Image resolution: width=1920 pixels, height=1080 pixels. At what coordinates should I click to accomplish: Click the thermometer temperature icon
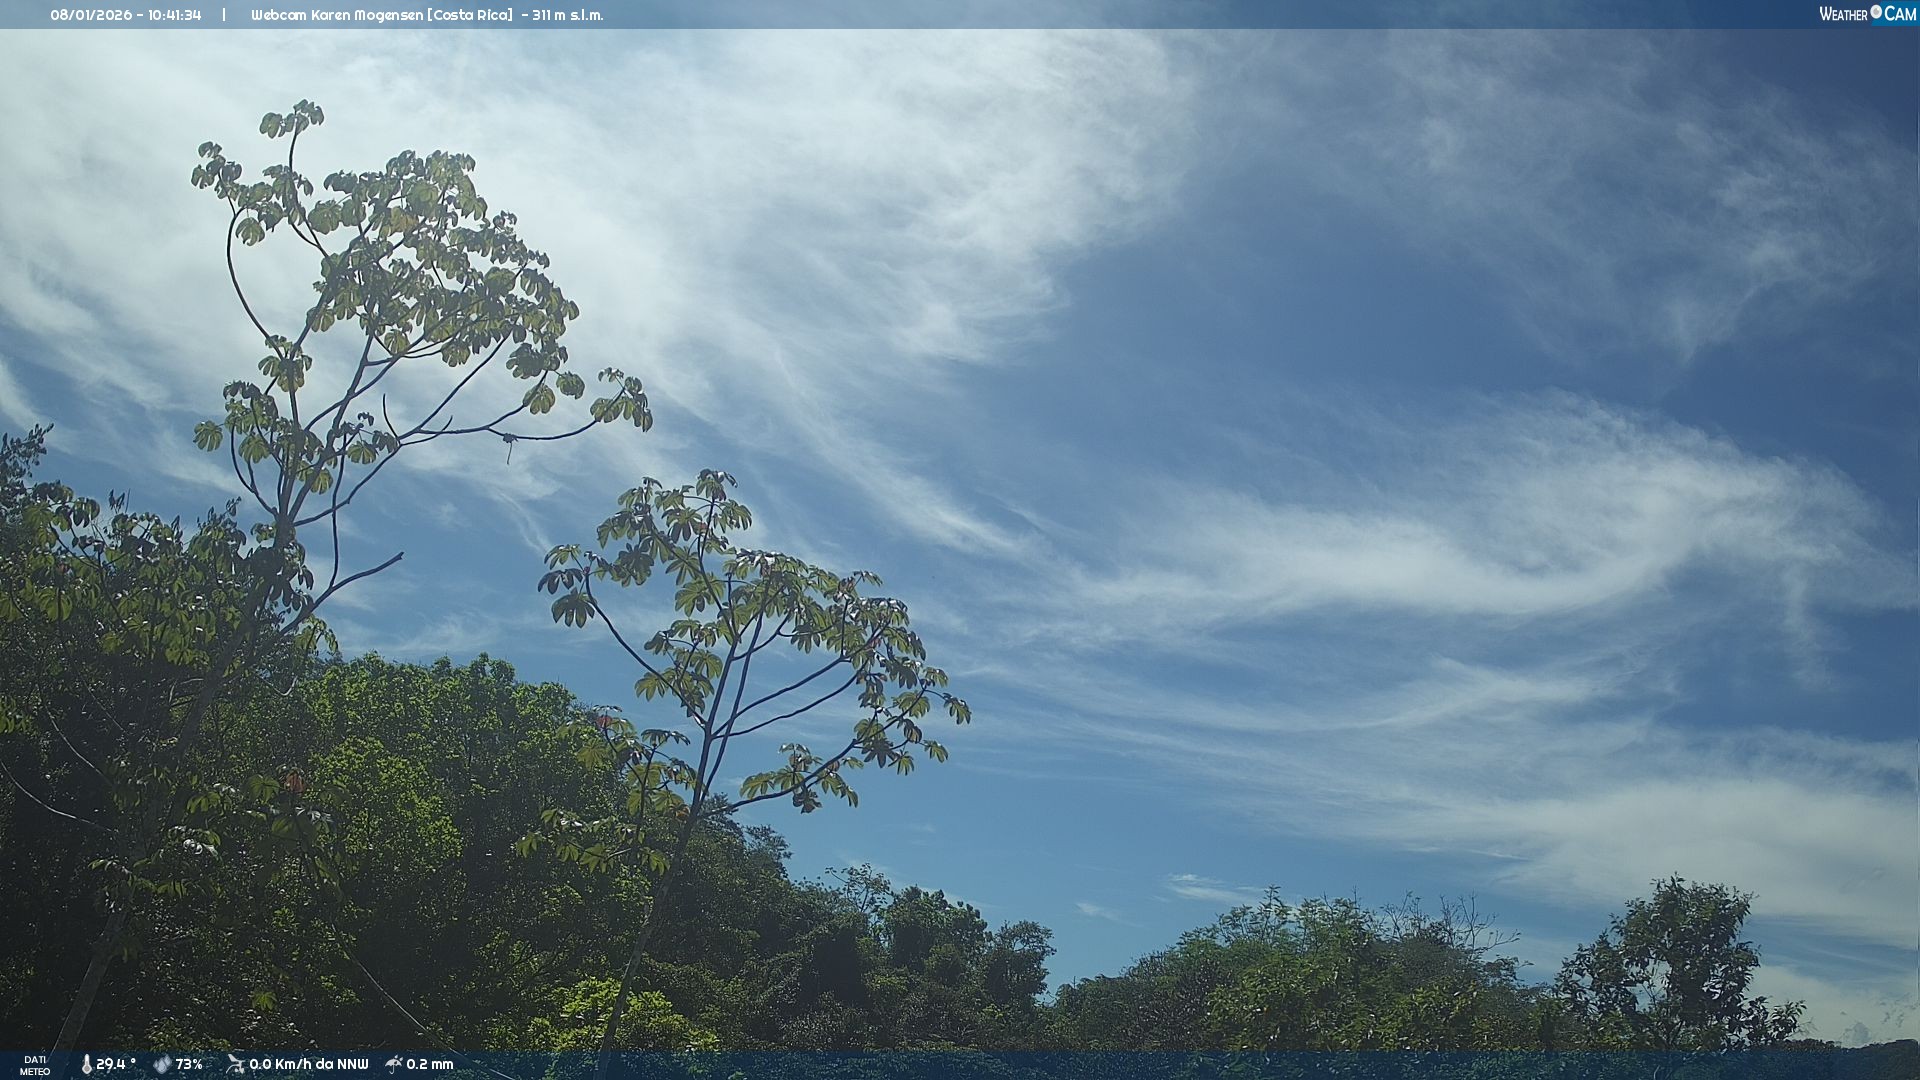pos(86,1065)
